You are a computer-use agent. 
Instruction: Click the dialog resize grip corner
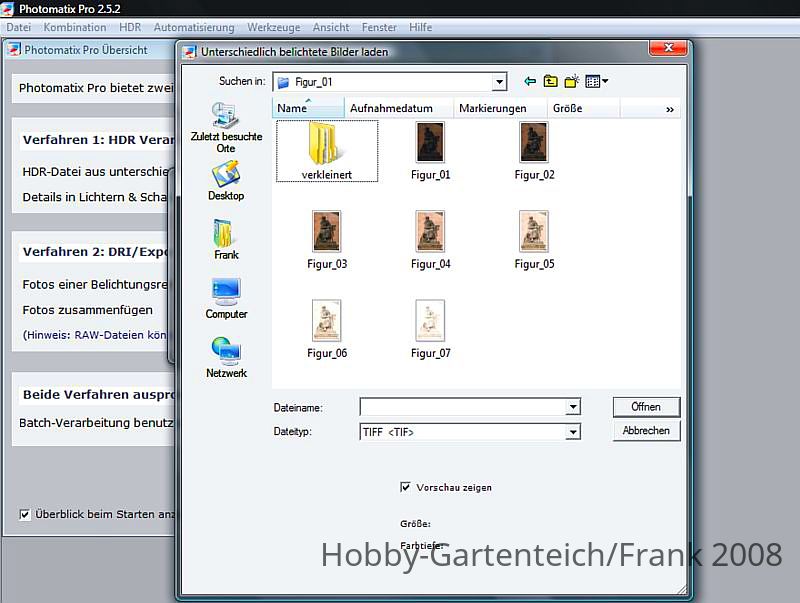pos(681,589)
